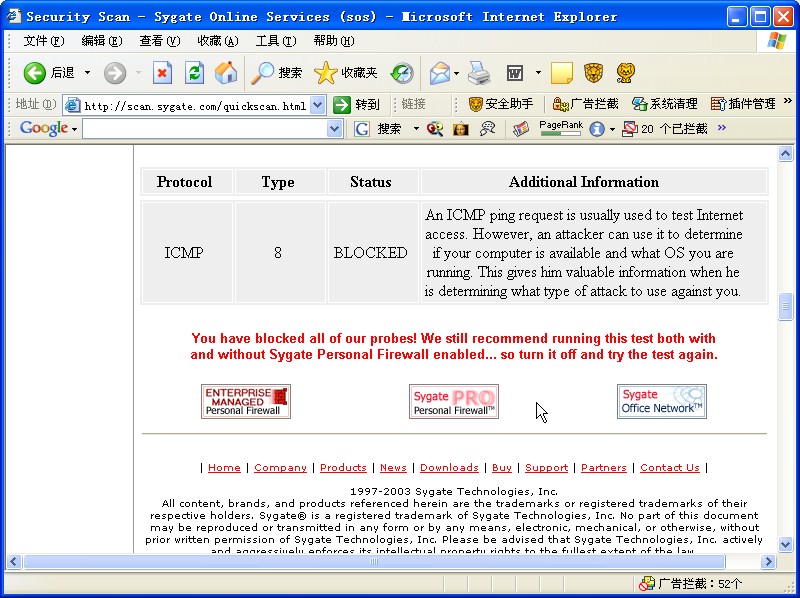The height and width of the screenshot is (598, 800).
Task: Print the page using the printer icon
Action: coord(479,73)
